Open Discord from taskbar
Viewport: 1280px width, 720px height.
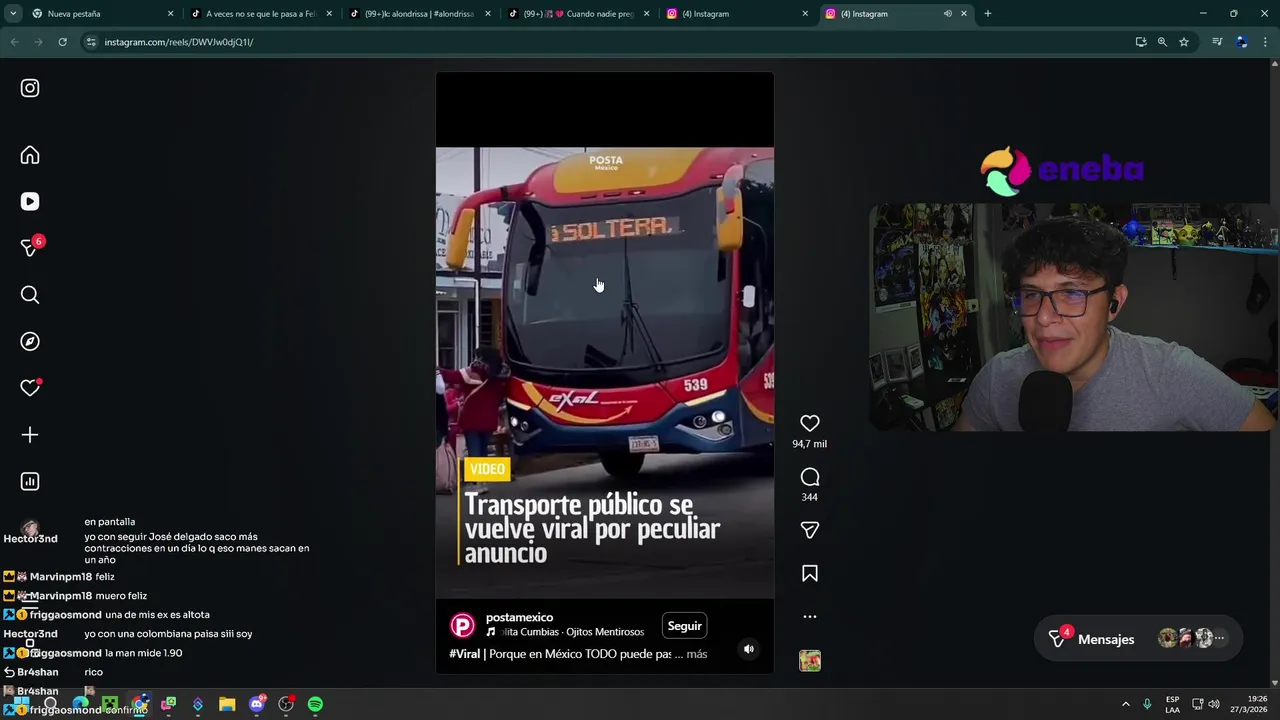(257, 704)
